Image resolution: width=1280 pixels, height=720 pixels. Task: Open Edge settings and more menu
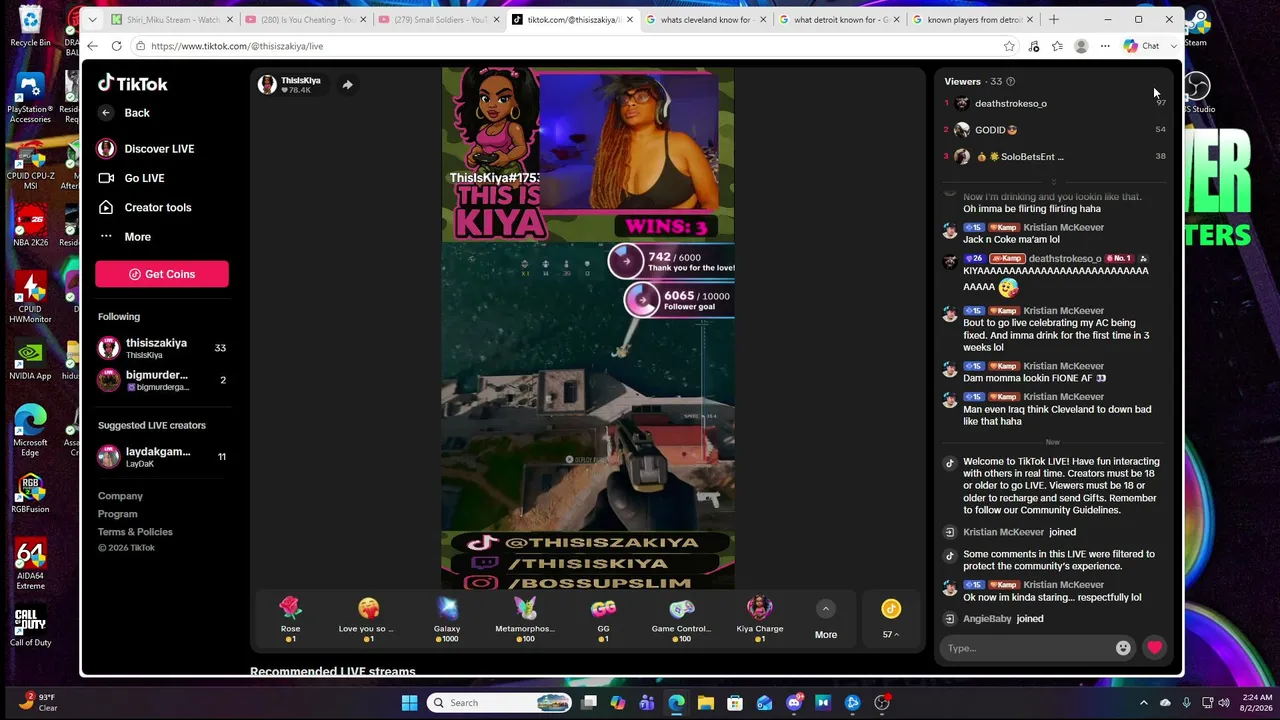coord(1105,46)
